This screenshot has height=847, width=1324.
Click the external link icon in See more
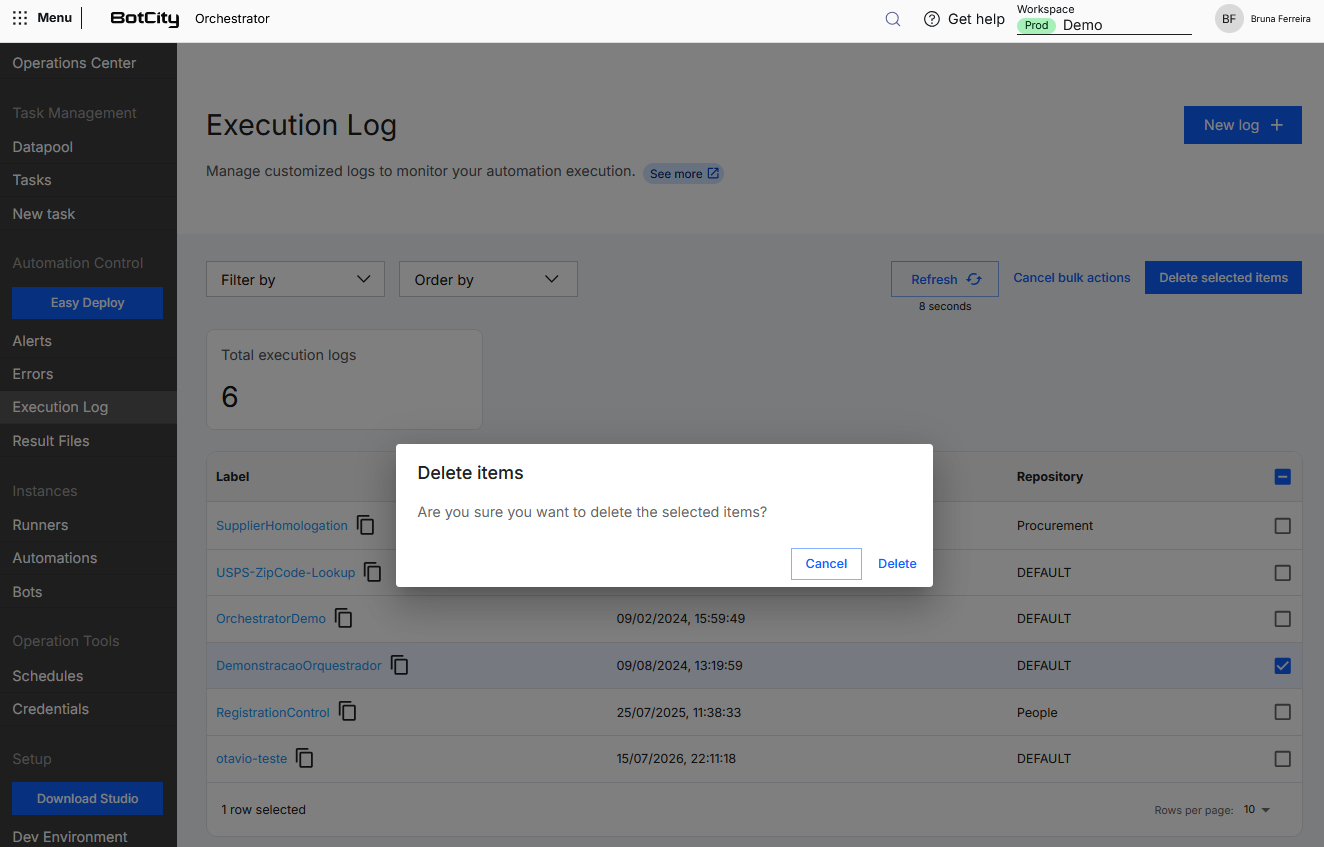(x=713, y=173)
